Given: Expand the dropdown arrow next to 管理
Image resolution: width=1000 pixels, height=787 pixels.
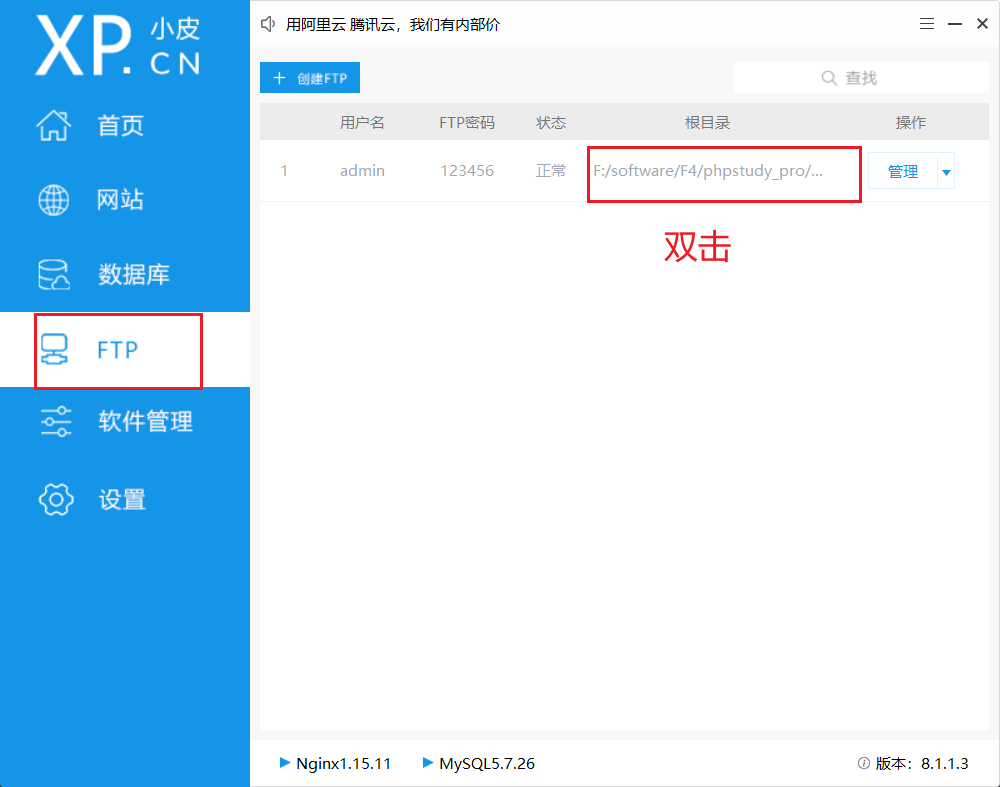Looking at the screenshot, I should [x=944, y=170].
